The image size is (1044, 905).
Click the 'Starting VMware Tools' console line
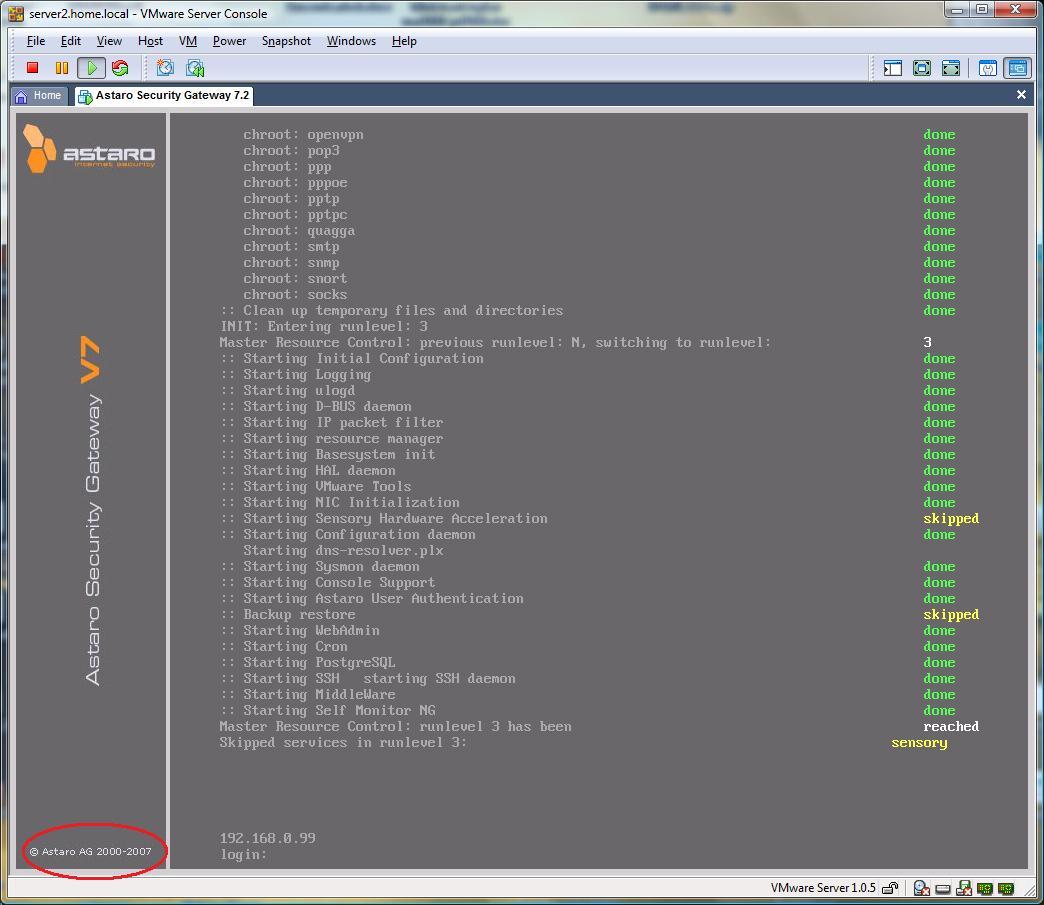(x=316, y=486)
